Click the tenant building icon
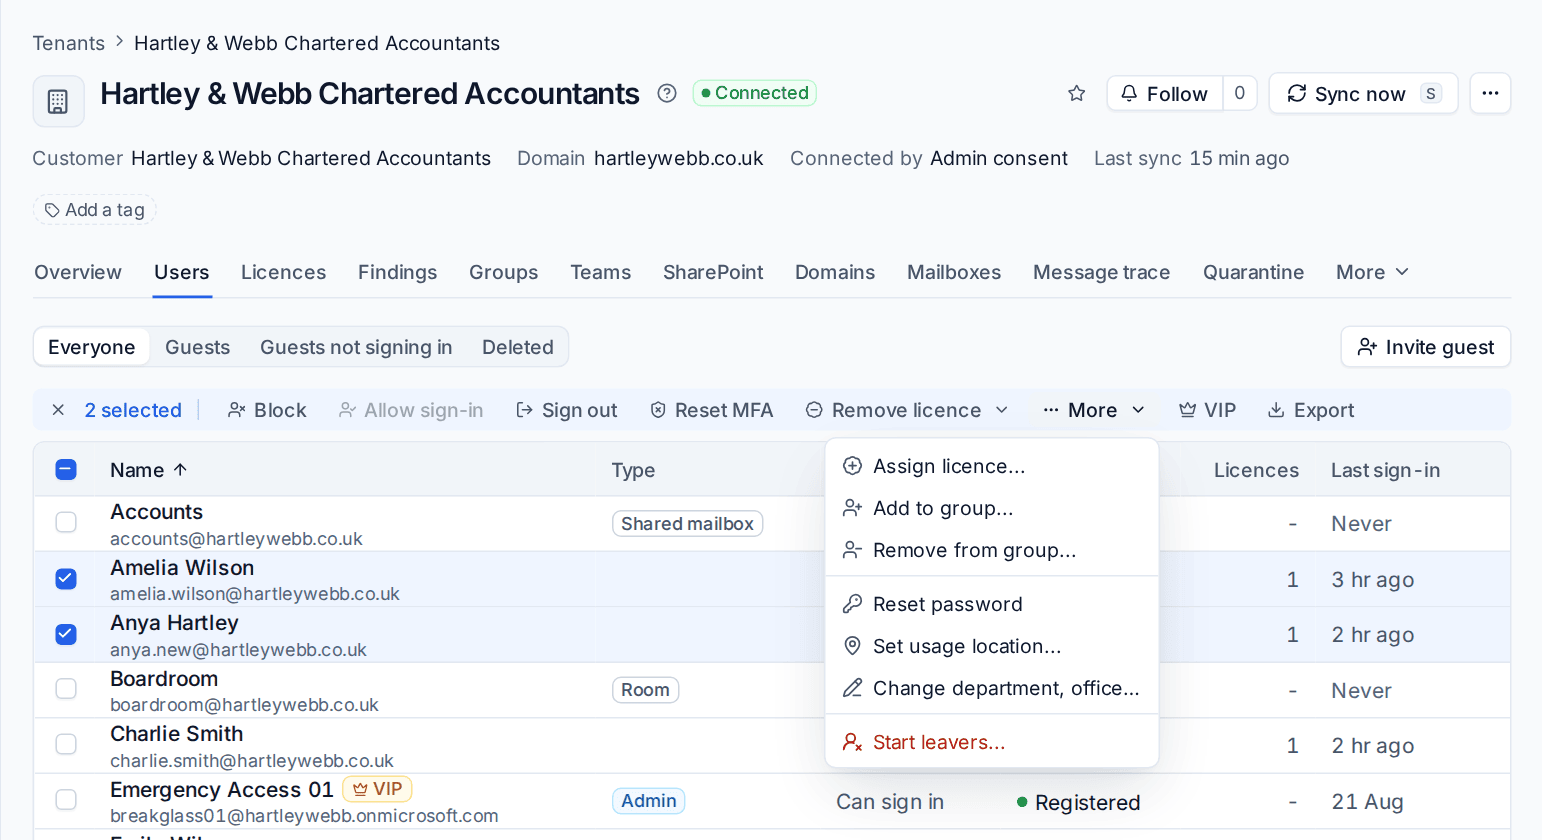This screenshot has height=840, width=1542. [58, 101]
